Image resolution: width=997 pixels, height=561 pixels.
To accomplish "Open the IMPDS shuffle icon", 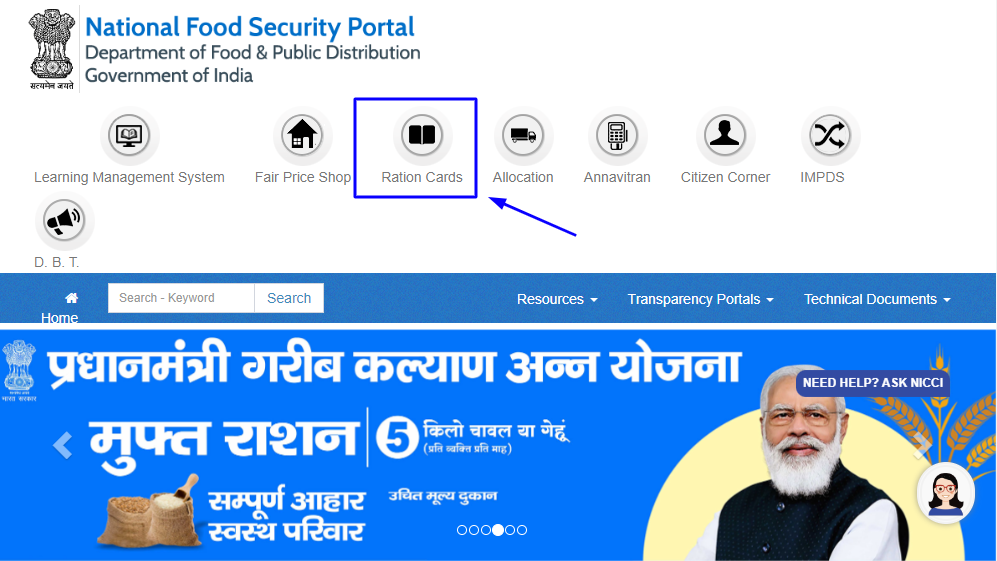I will pyautogui.click(x=830, y=135).
